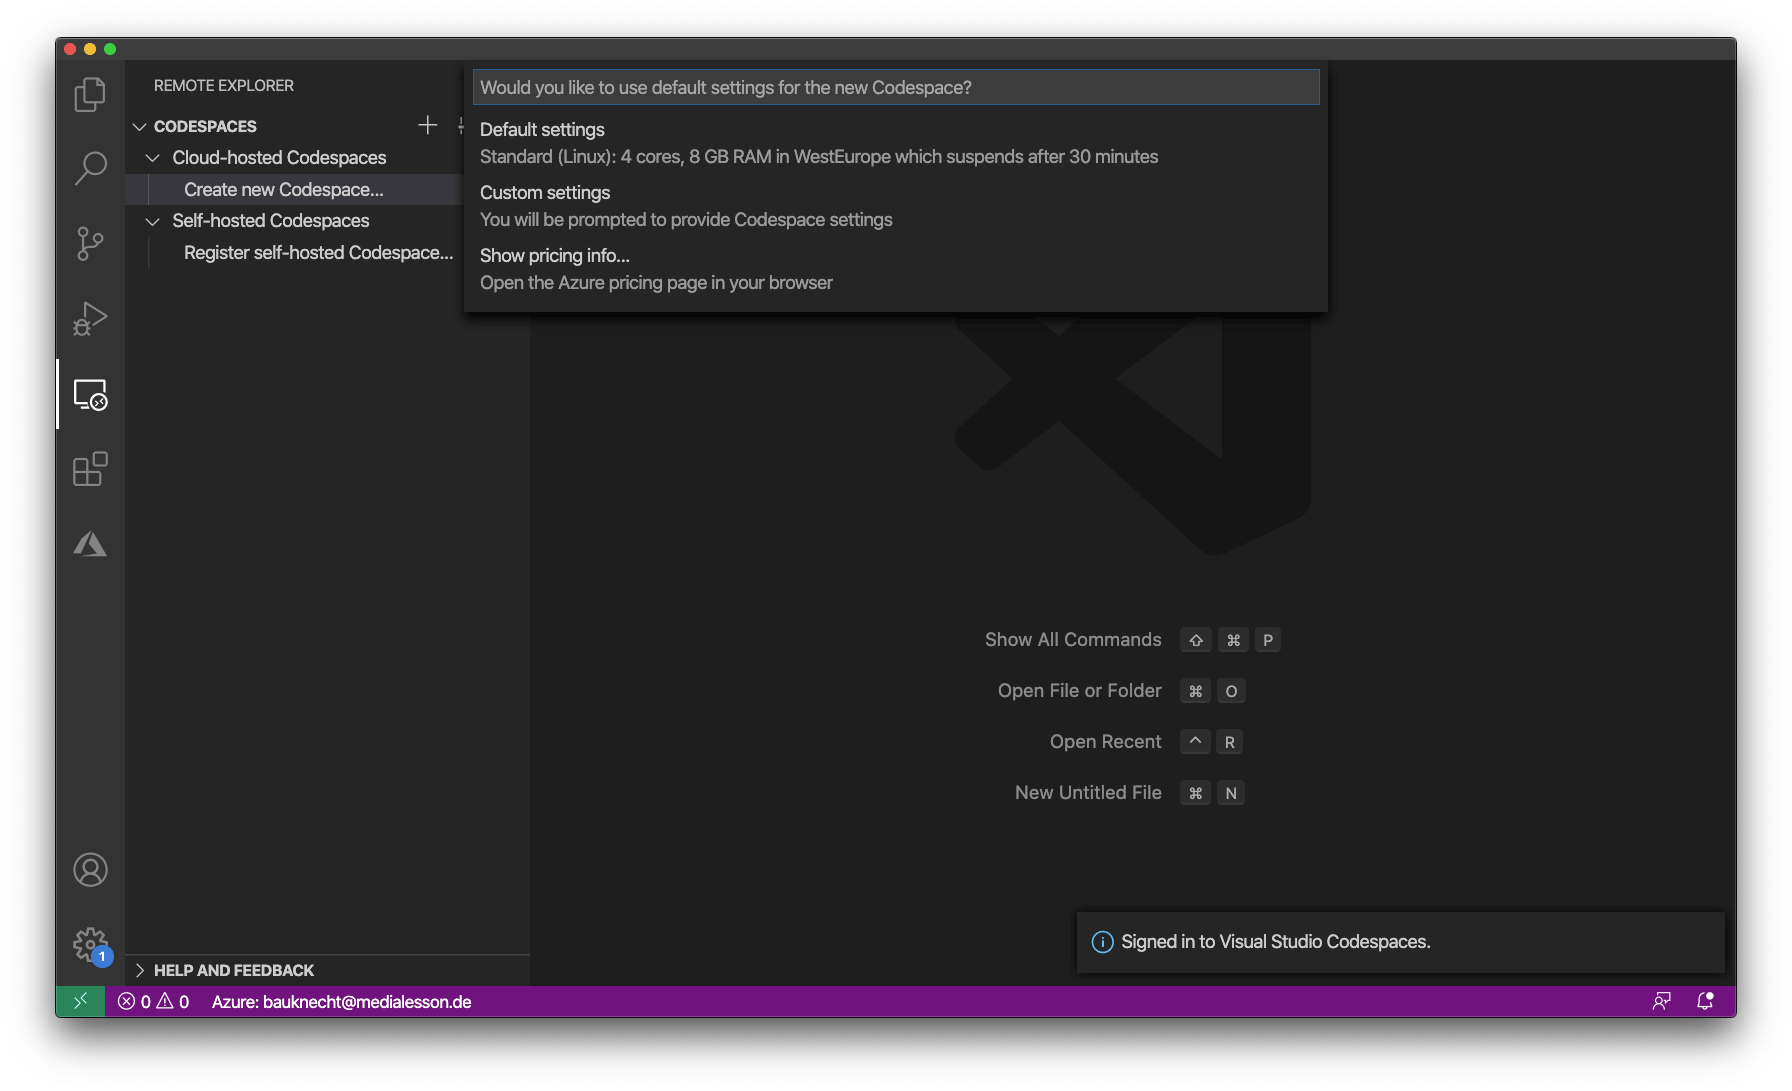Click the errors and warnings counter
1792x1091 pixels.
152,1001
